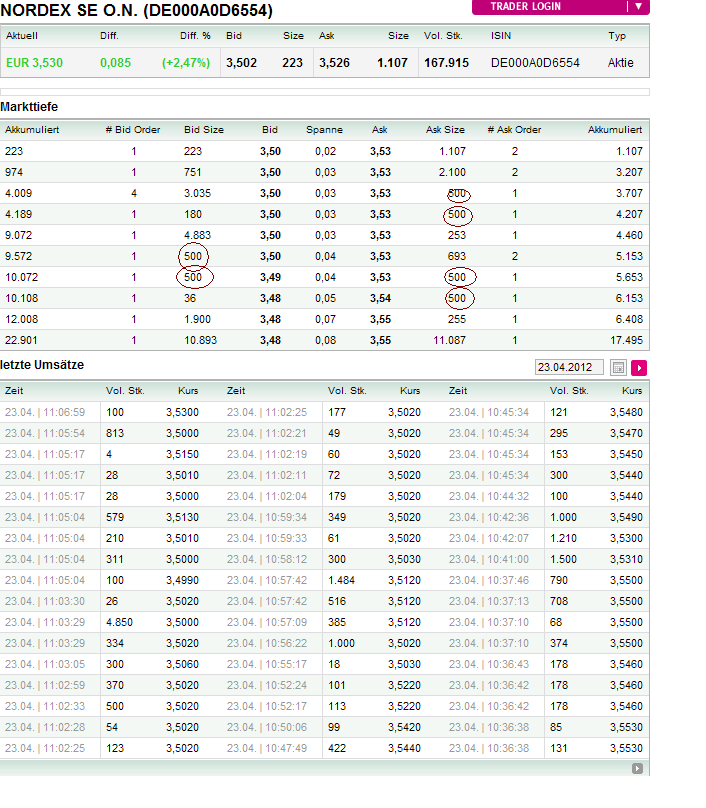
Task: Click the Markttiefe section heading
Action: pos(29,107)
